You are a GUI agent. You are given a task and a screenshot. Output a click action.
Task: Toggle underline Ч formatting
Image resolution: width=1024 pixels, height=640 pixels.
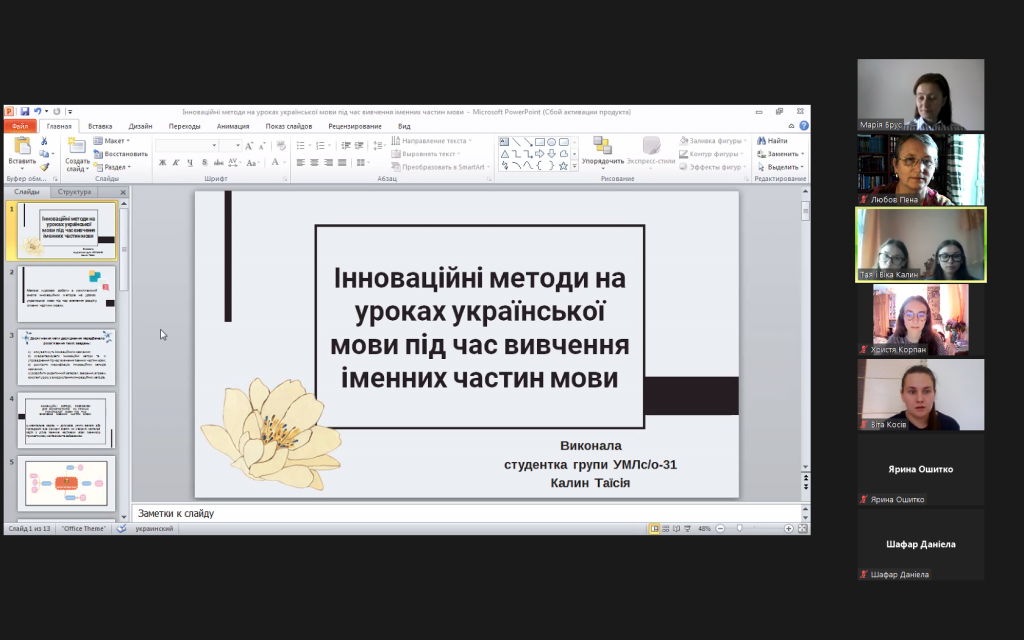(x=190, y=163)
